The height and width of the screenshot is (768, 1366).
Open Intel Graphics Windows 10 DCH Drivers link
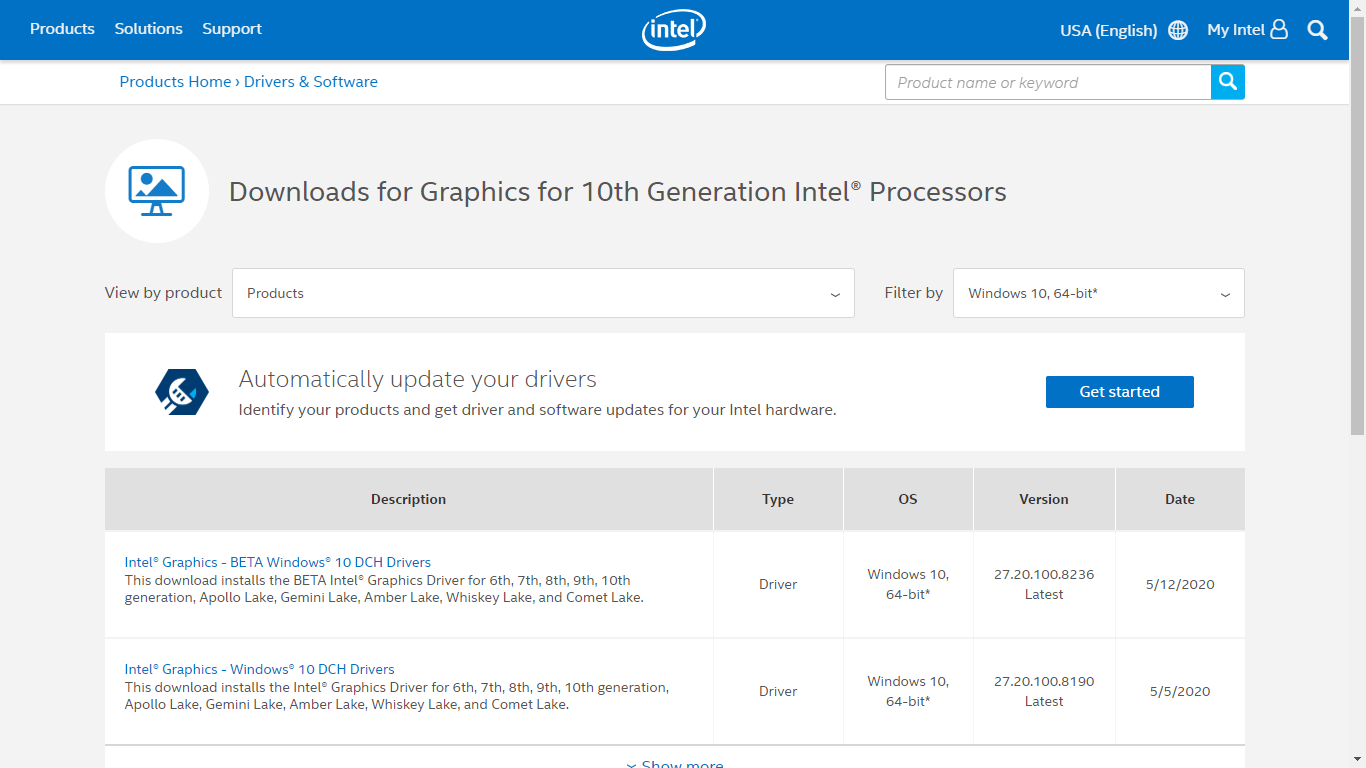[258, 669]
